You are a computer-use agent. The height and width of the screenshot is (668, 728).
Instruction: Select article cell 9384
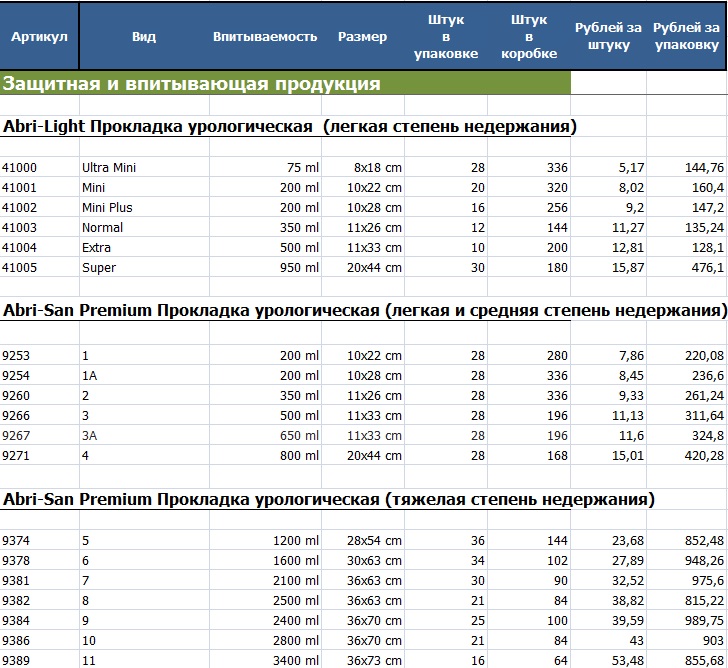[39, 620]
